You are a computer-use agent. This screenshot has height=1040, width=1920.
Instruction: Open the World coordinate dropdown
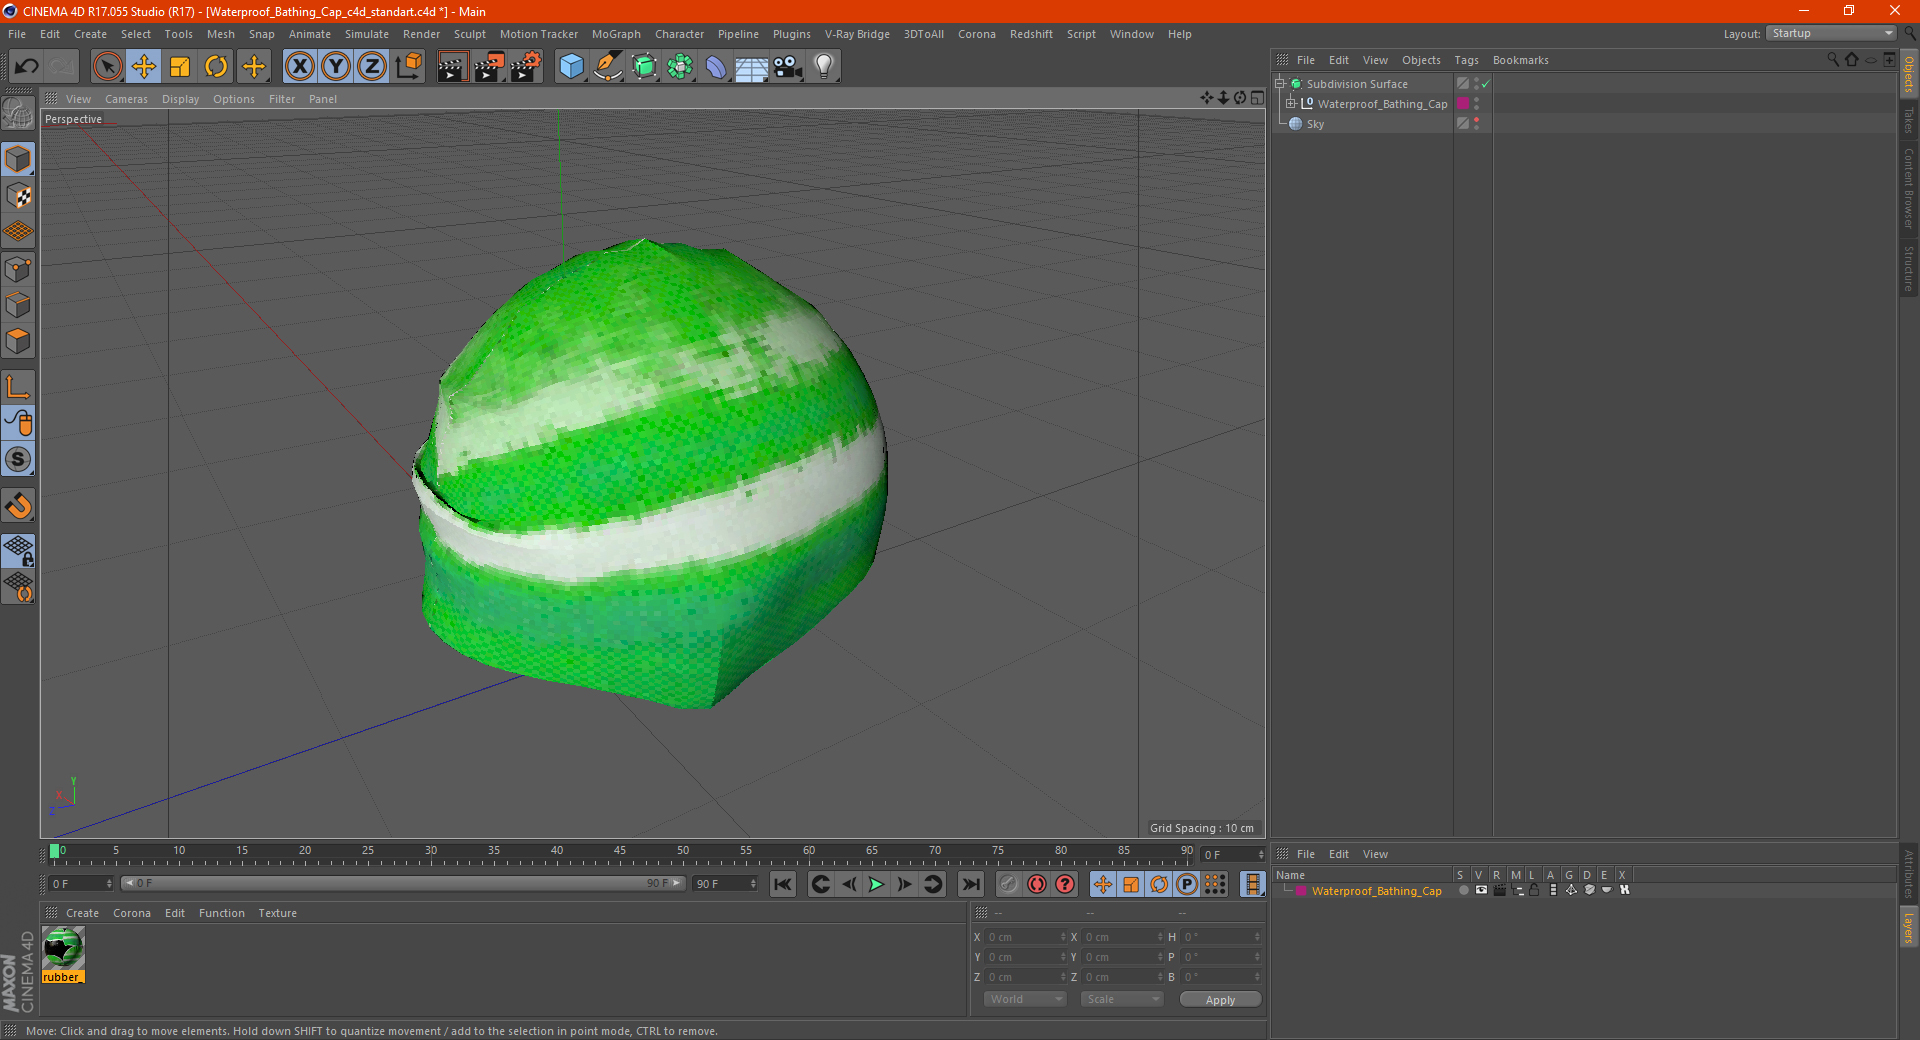[1025, 999]
